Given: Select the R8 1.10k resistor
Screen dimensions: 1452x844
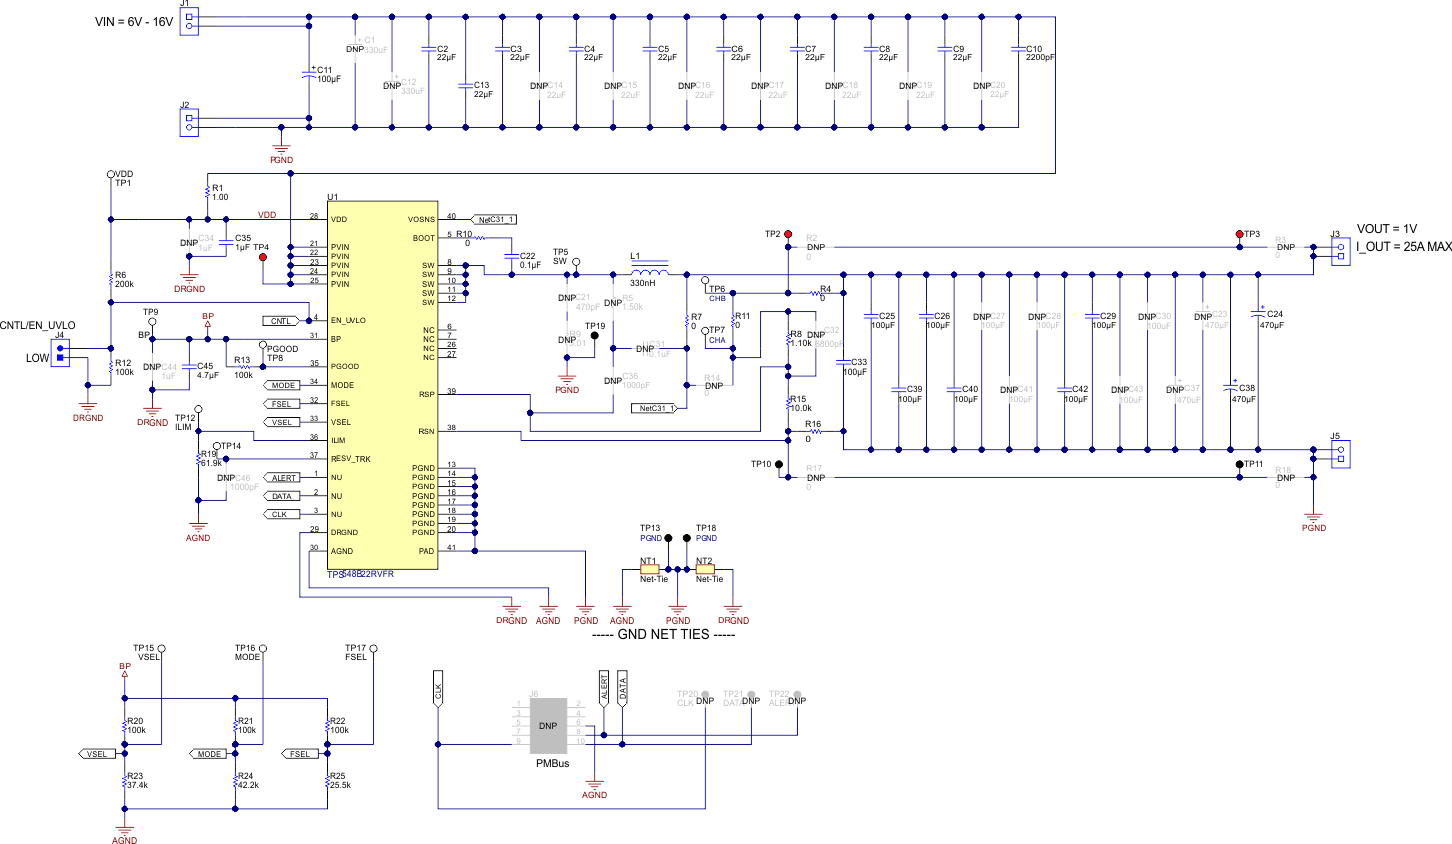Looking at the screenshot, I should [x=788, y=338].
